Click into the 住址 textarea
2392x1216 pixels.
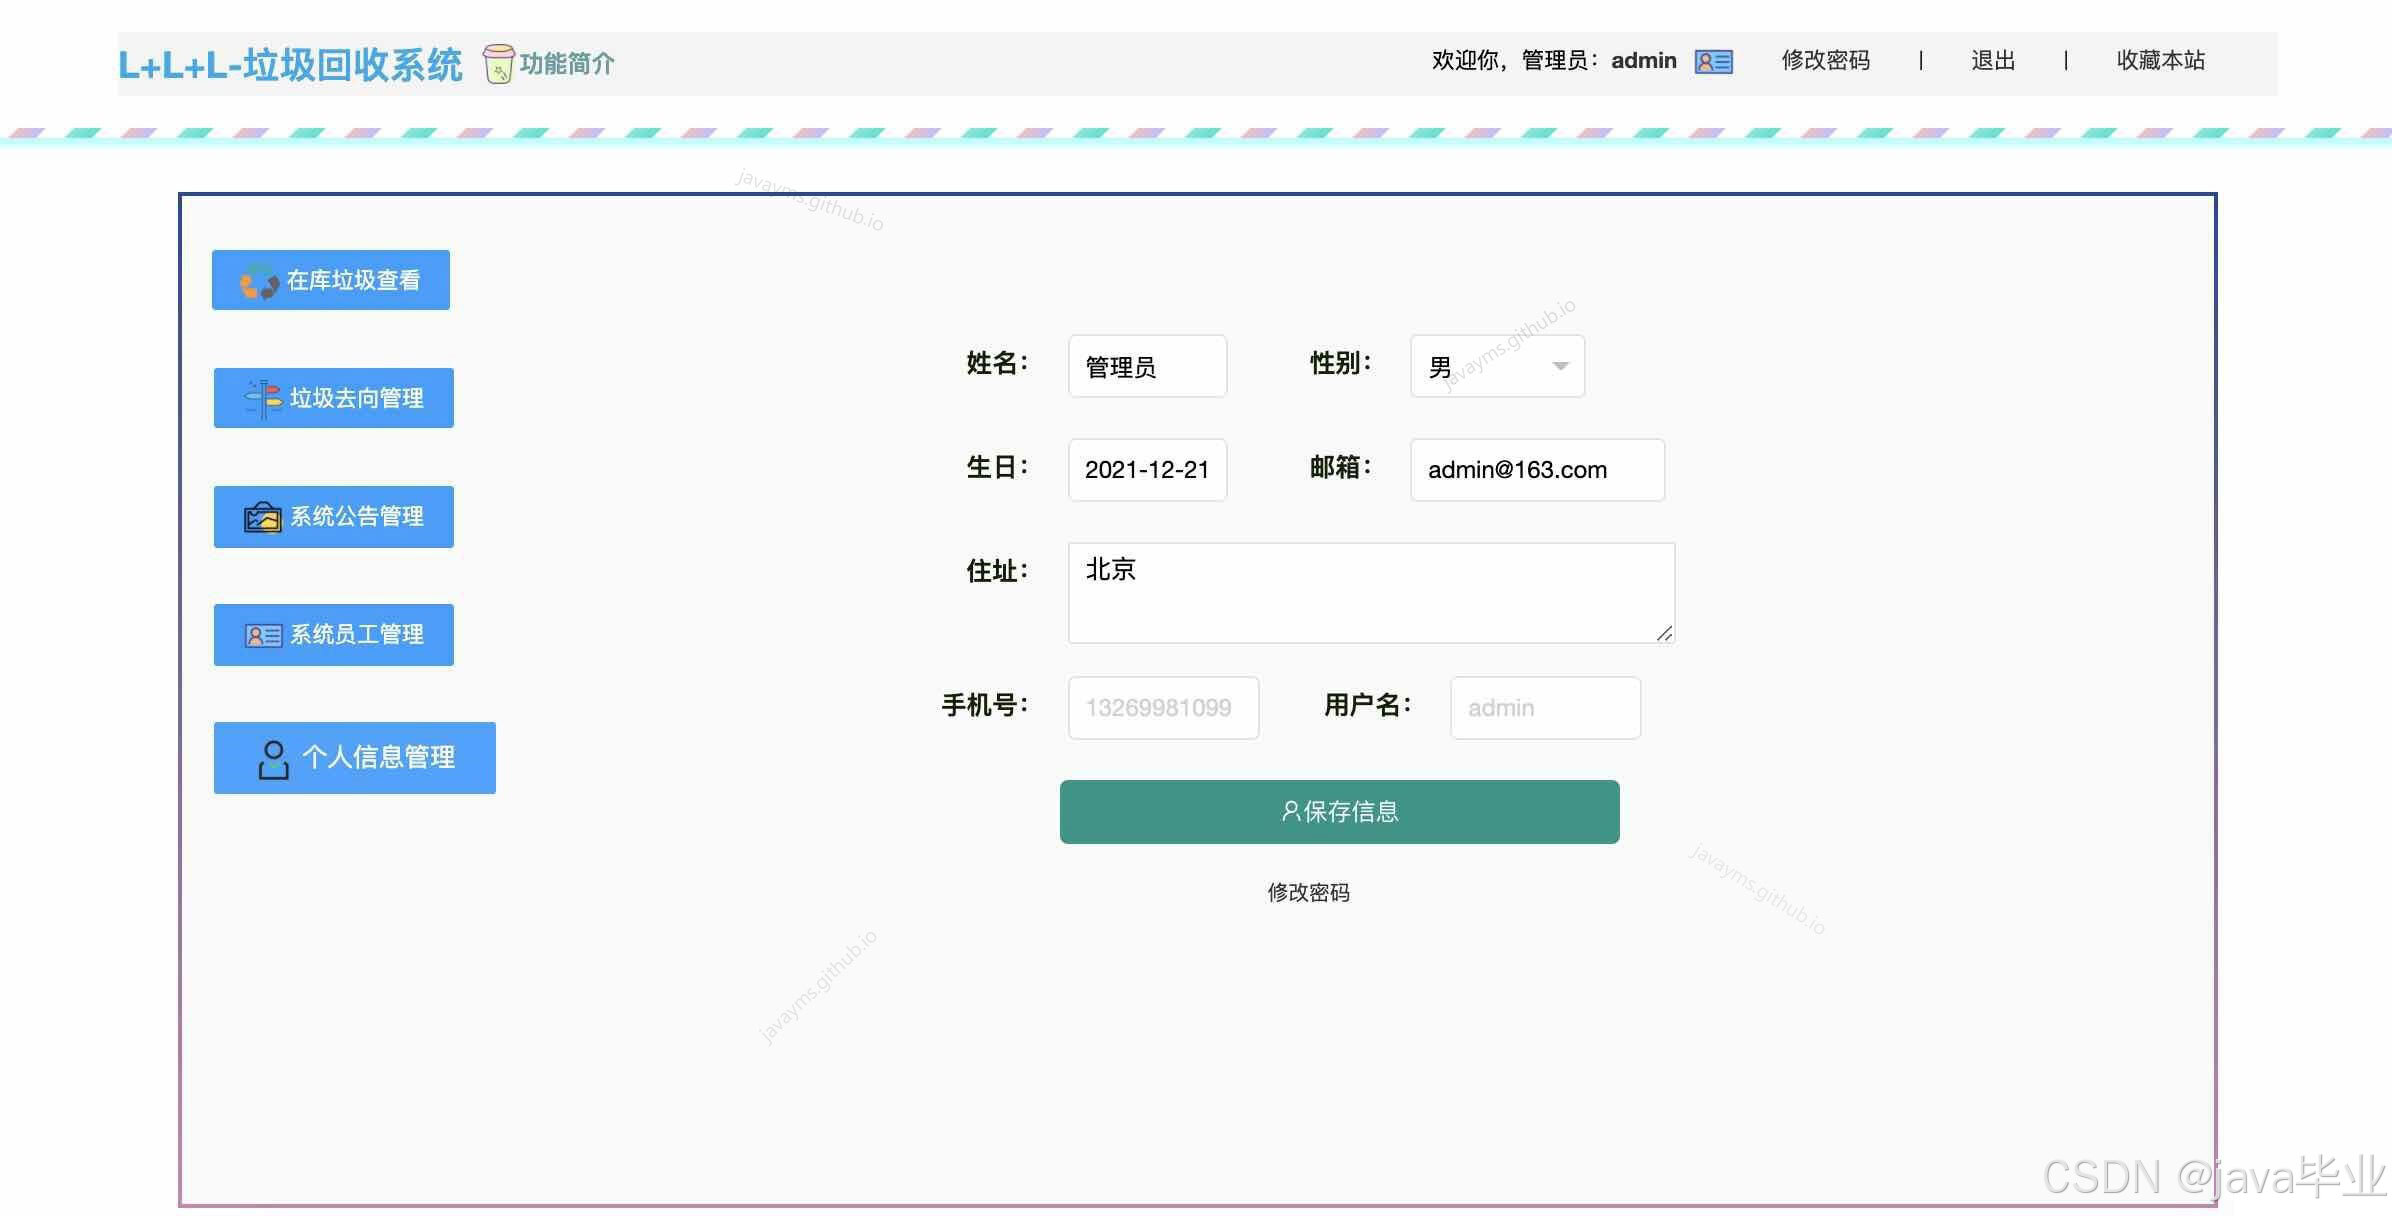click(1371, 593)
